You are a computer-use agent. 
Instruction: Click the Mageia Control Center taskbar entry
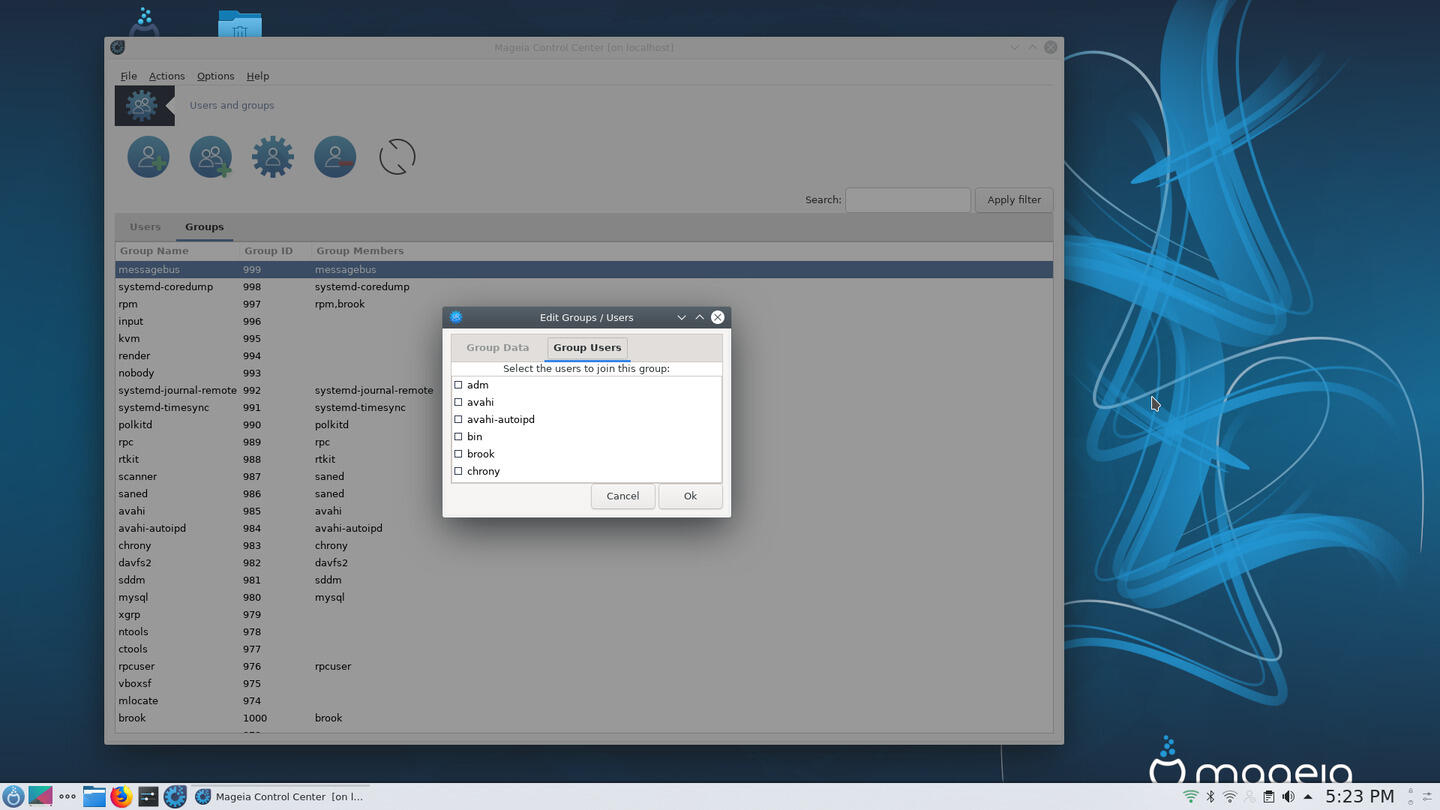click(281, 796)
